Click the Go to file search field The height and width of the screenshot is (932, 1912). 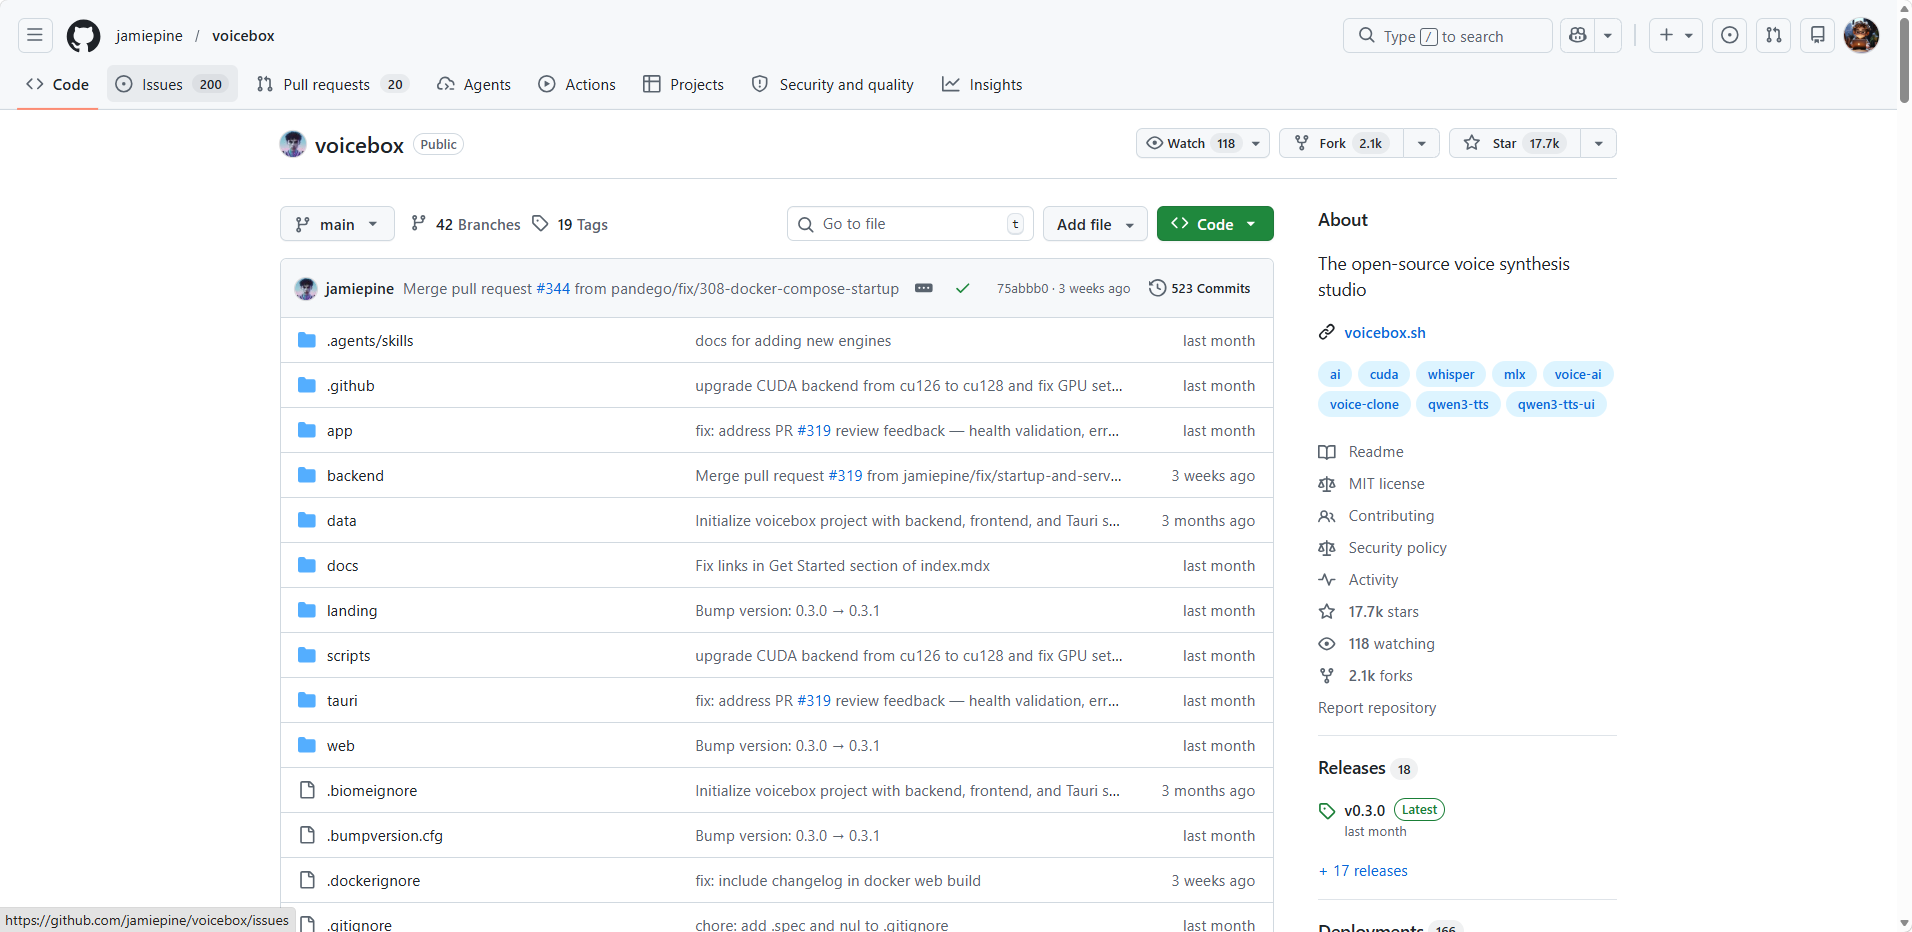click(x=910, y=224)
